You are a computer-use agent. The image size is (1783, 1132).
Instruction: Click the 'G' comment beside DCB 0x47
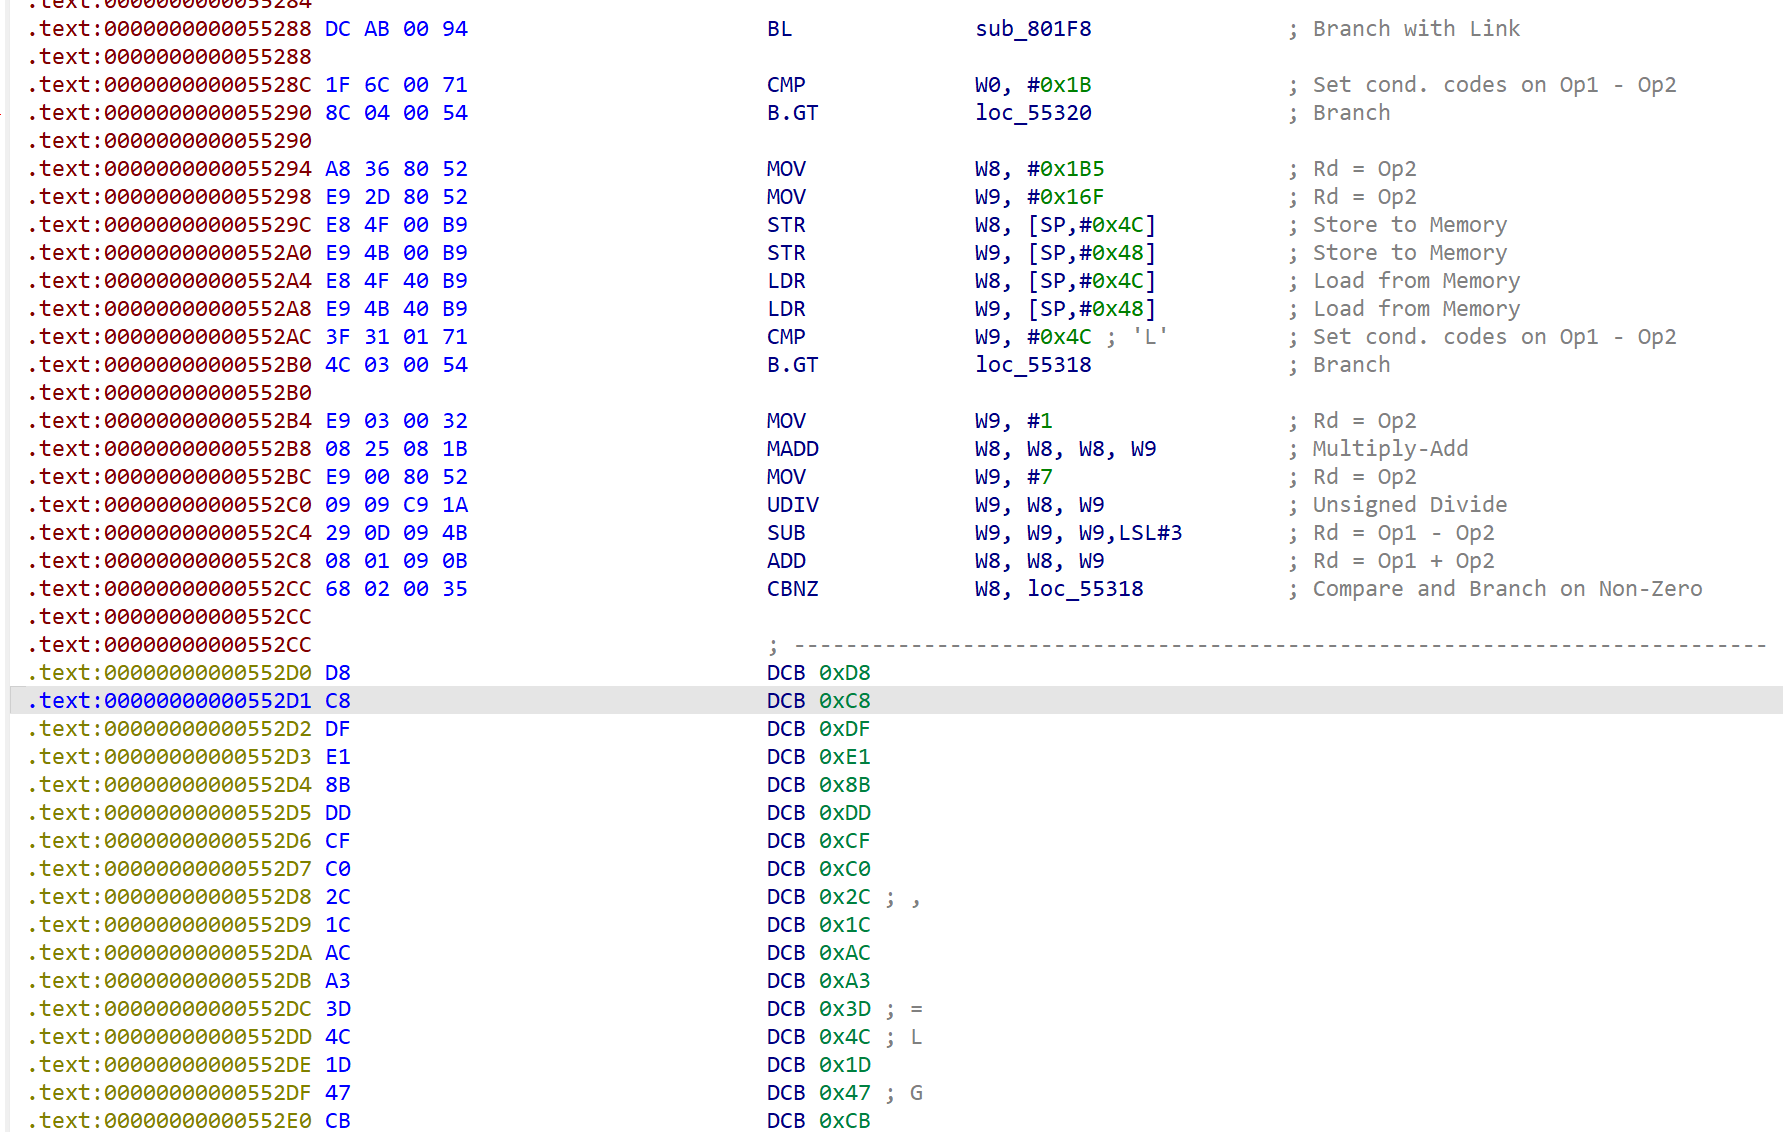point(916,1093)
